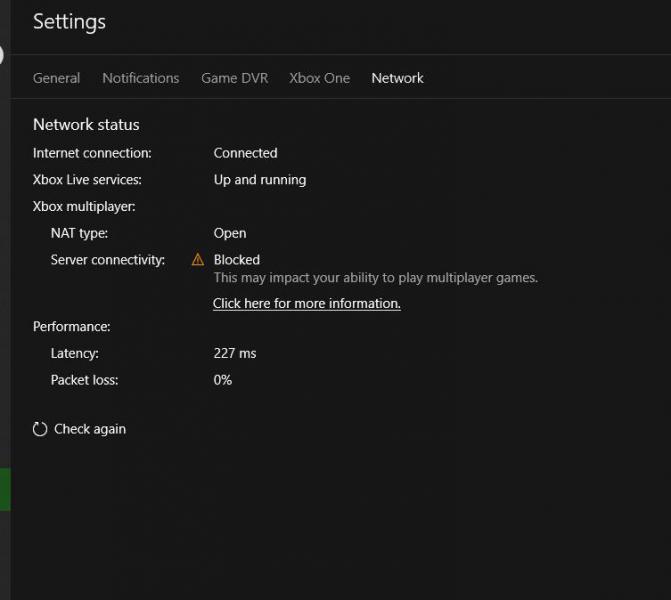
Task: Select the Network tab
Action: (397, 78)
